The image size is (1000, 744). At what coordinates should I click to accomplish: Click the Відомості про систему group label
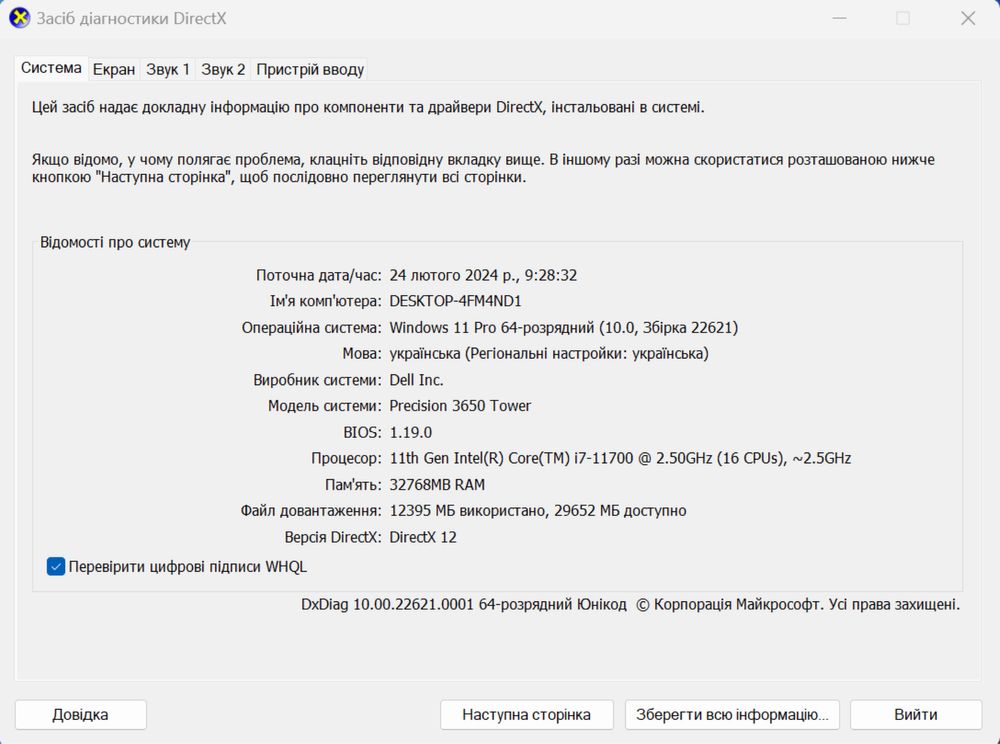click(115, 242)
